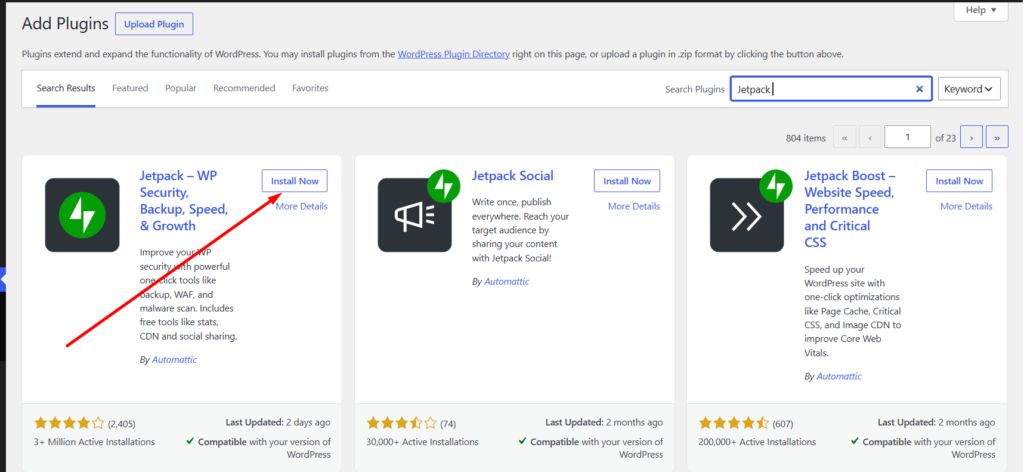Screen dimensions: 1024x472
Task: Click the '30,000+ Active Installations' text
Action: (423, 442)
